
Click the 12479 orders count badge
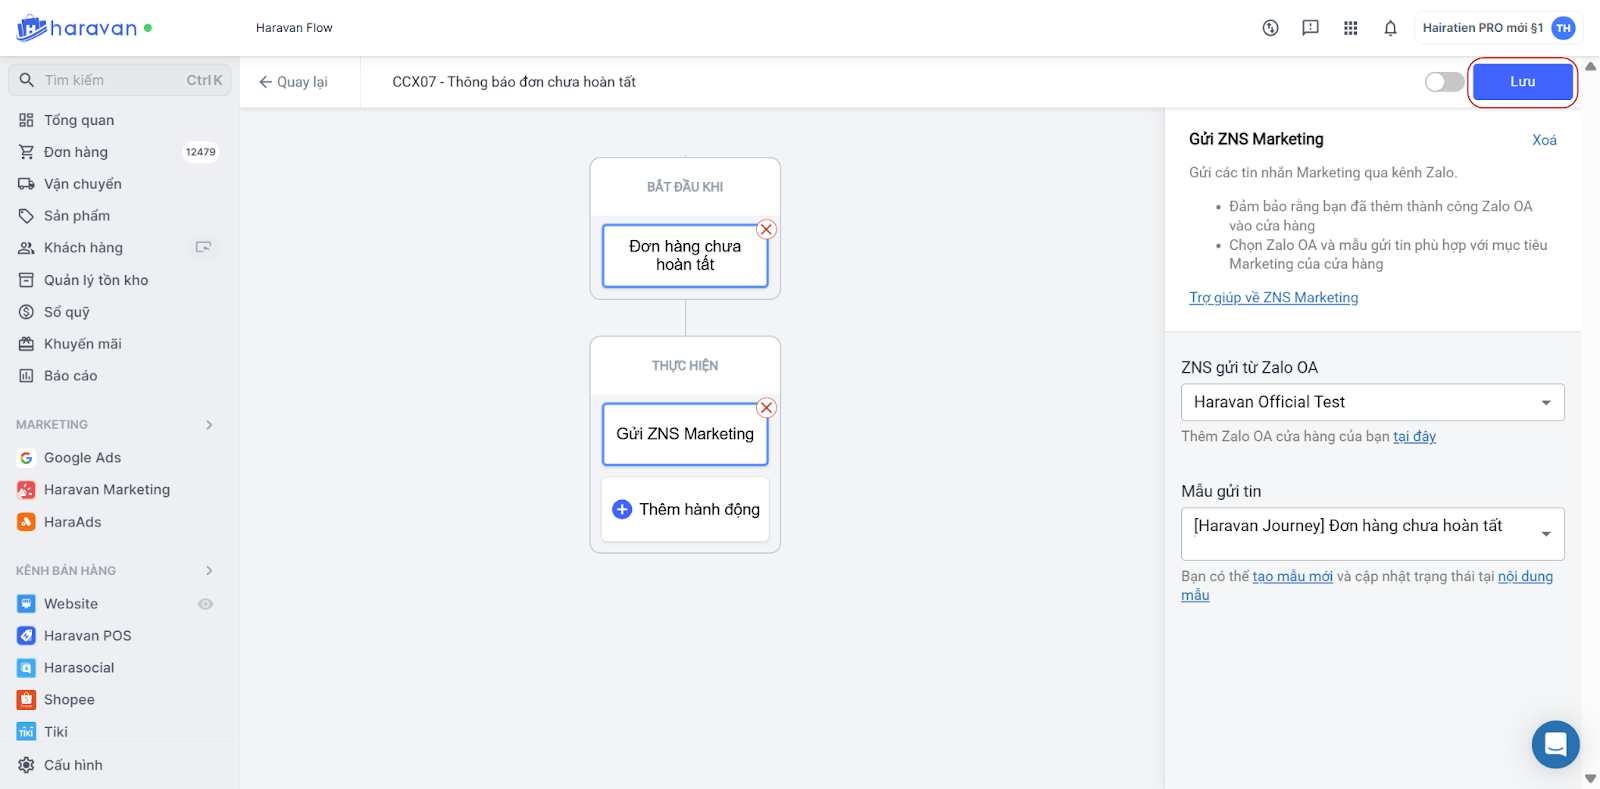(200, 152)
